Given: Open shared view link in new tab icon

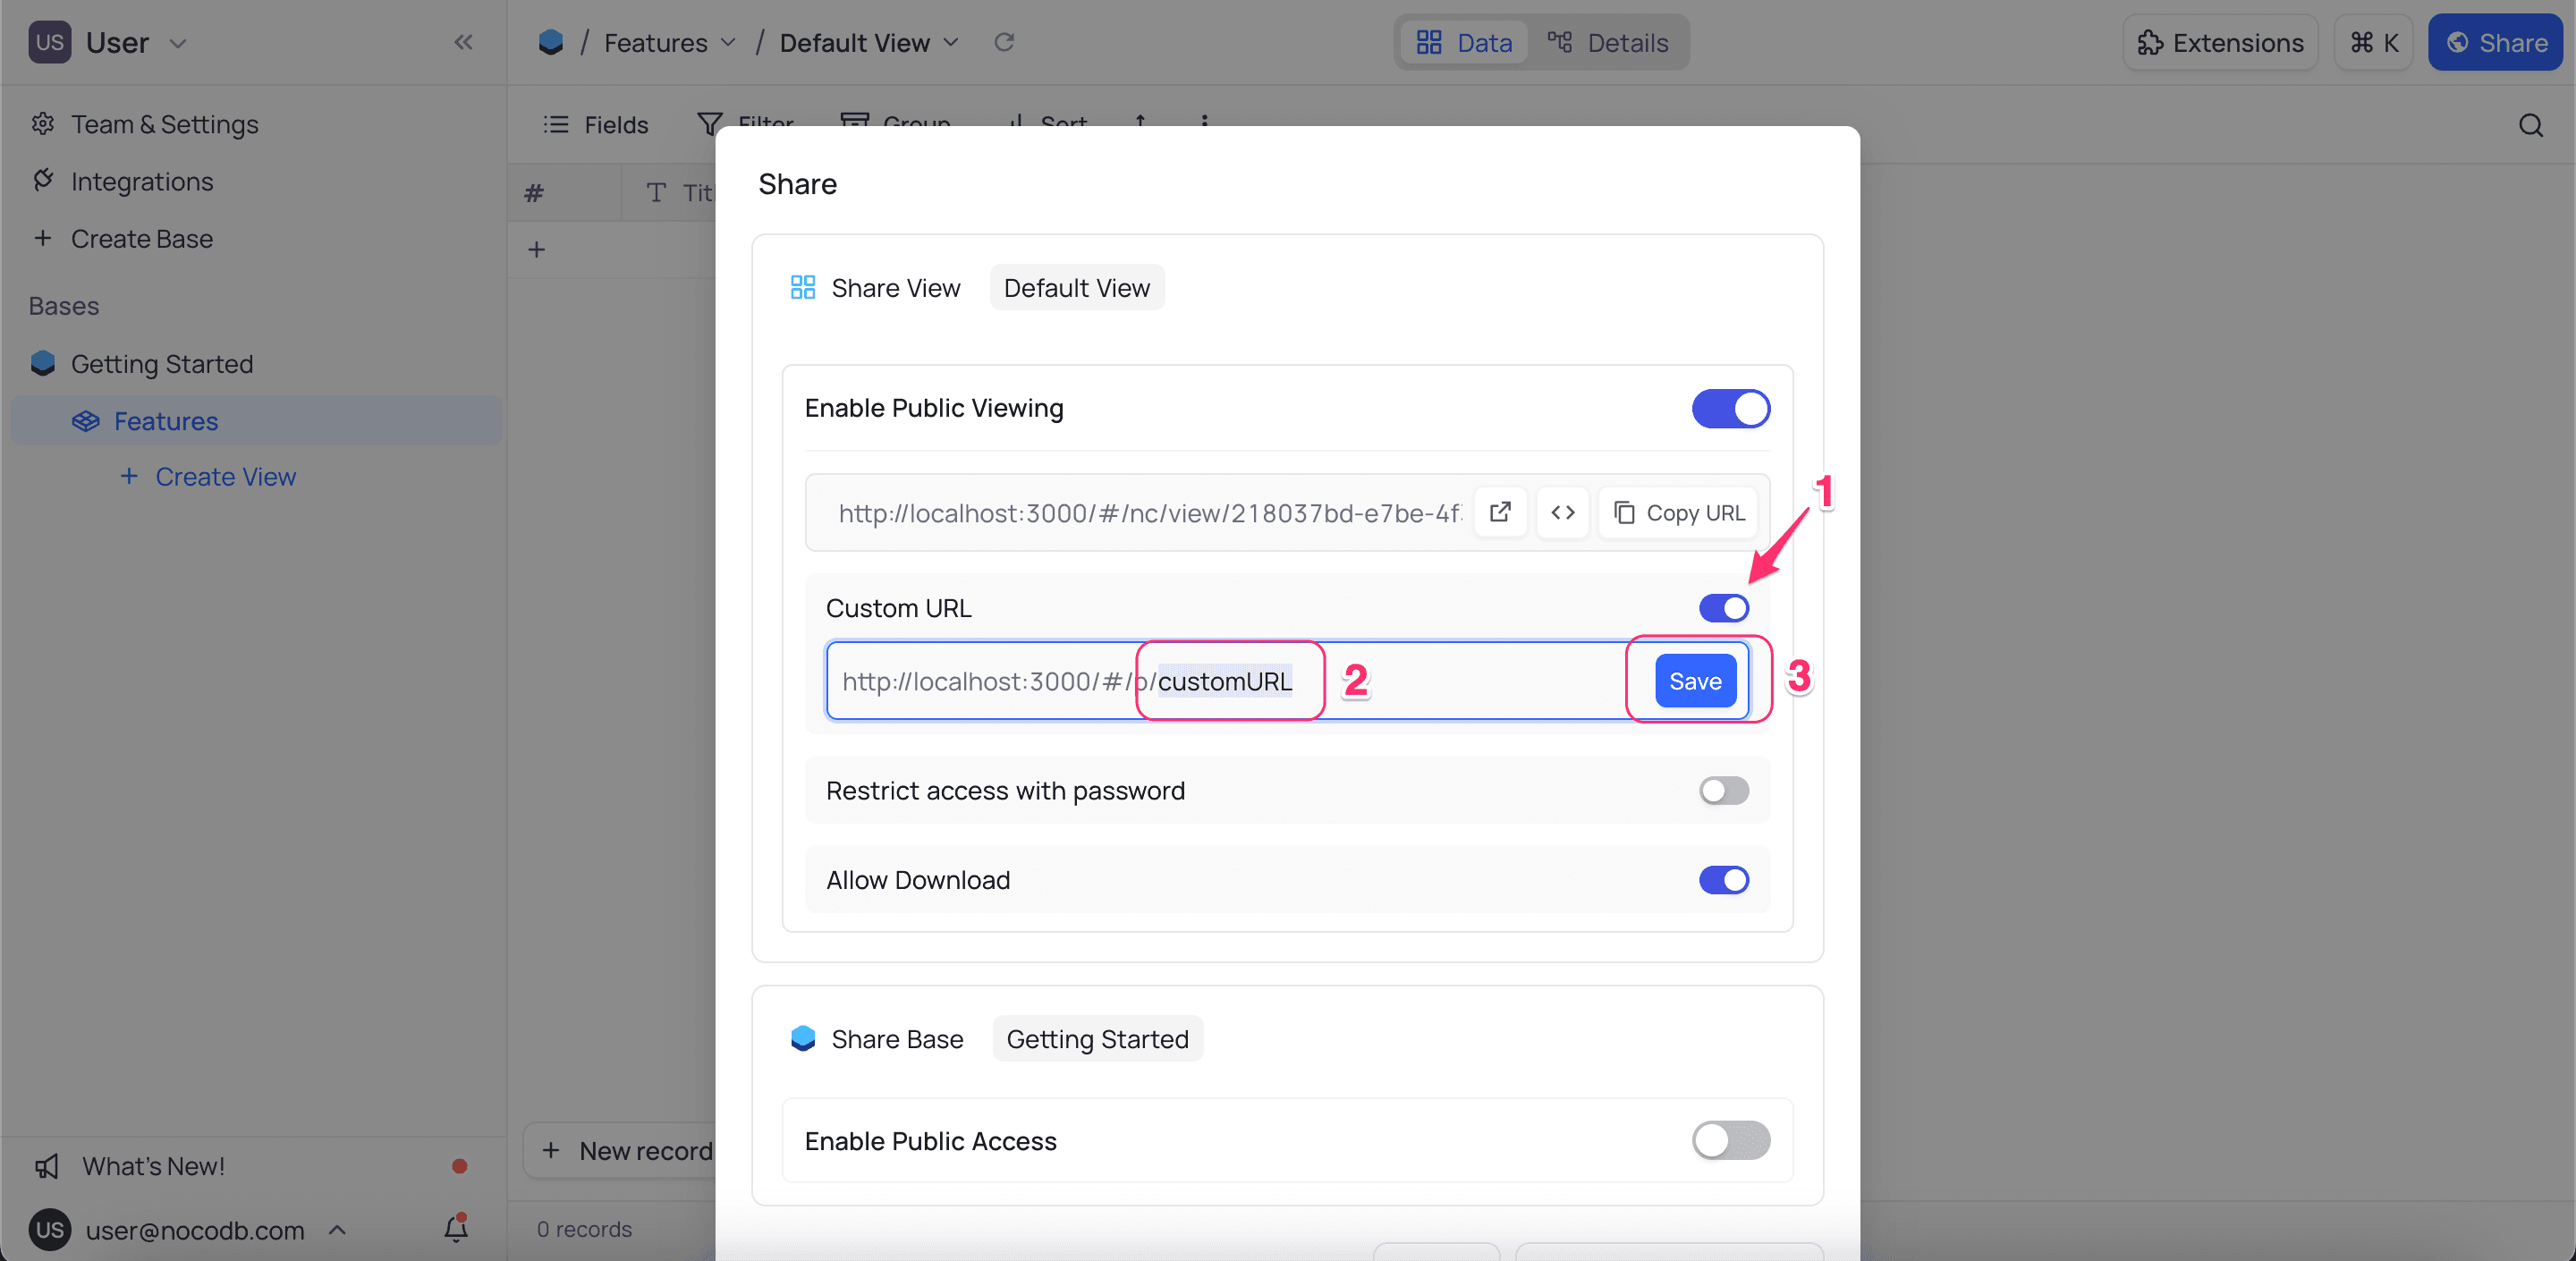Looking at the screenshot, I should coord(1499,513).
